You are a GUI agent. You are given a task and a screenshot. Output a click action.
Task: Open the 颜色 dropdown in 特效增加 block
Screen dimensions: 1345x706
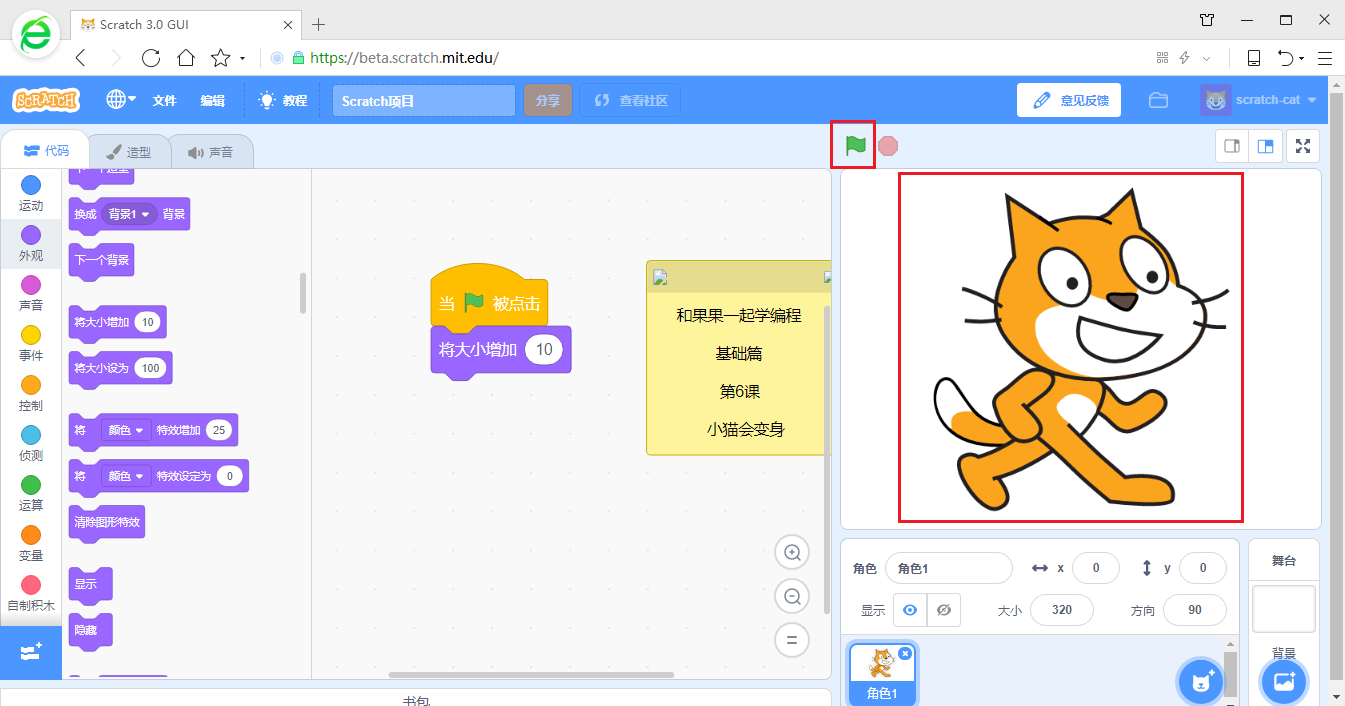[126, 430]
